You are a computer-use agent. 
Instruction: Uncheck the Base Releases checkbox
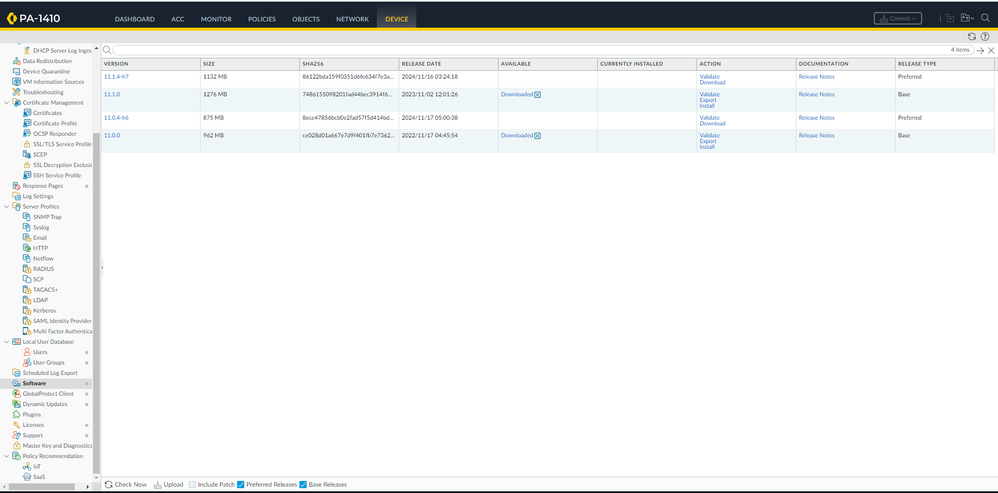click(303, 484)
